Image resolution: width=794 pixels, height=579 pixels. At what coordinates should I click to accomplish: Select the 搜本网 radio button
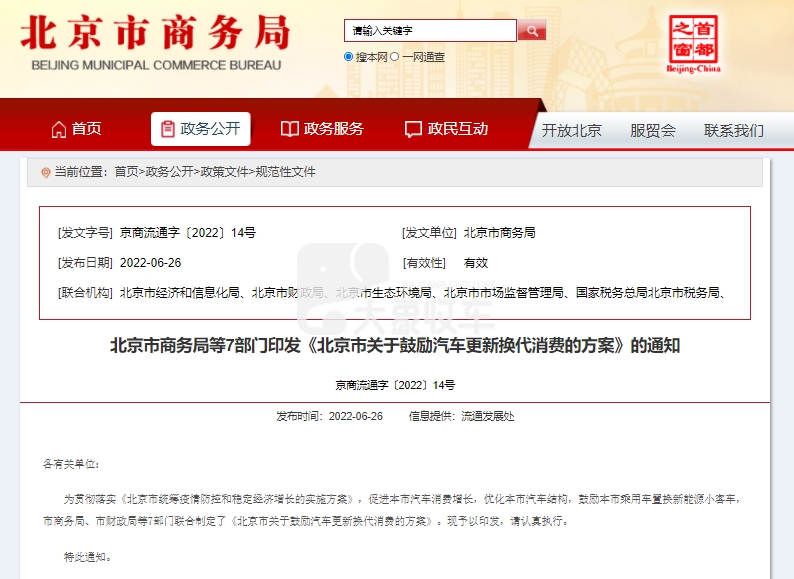pos(349,57)
